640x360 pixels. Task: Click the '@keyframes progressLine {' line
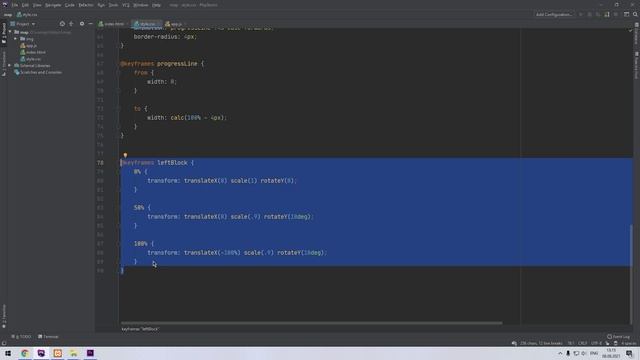pyautogui.click(x=162, y=64)
